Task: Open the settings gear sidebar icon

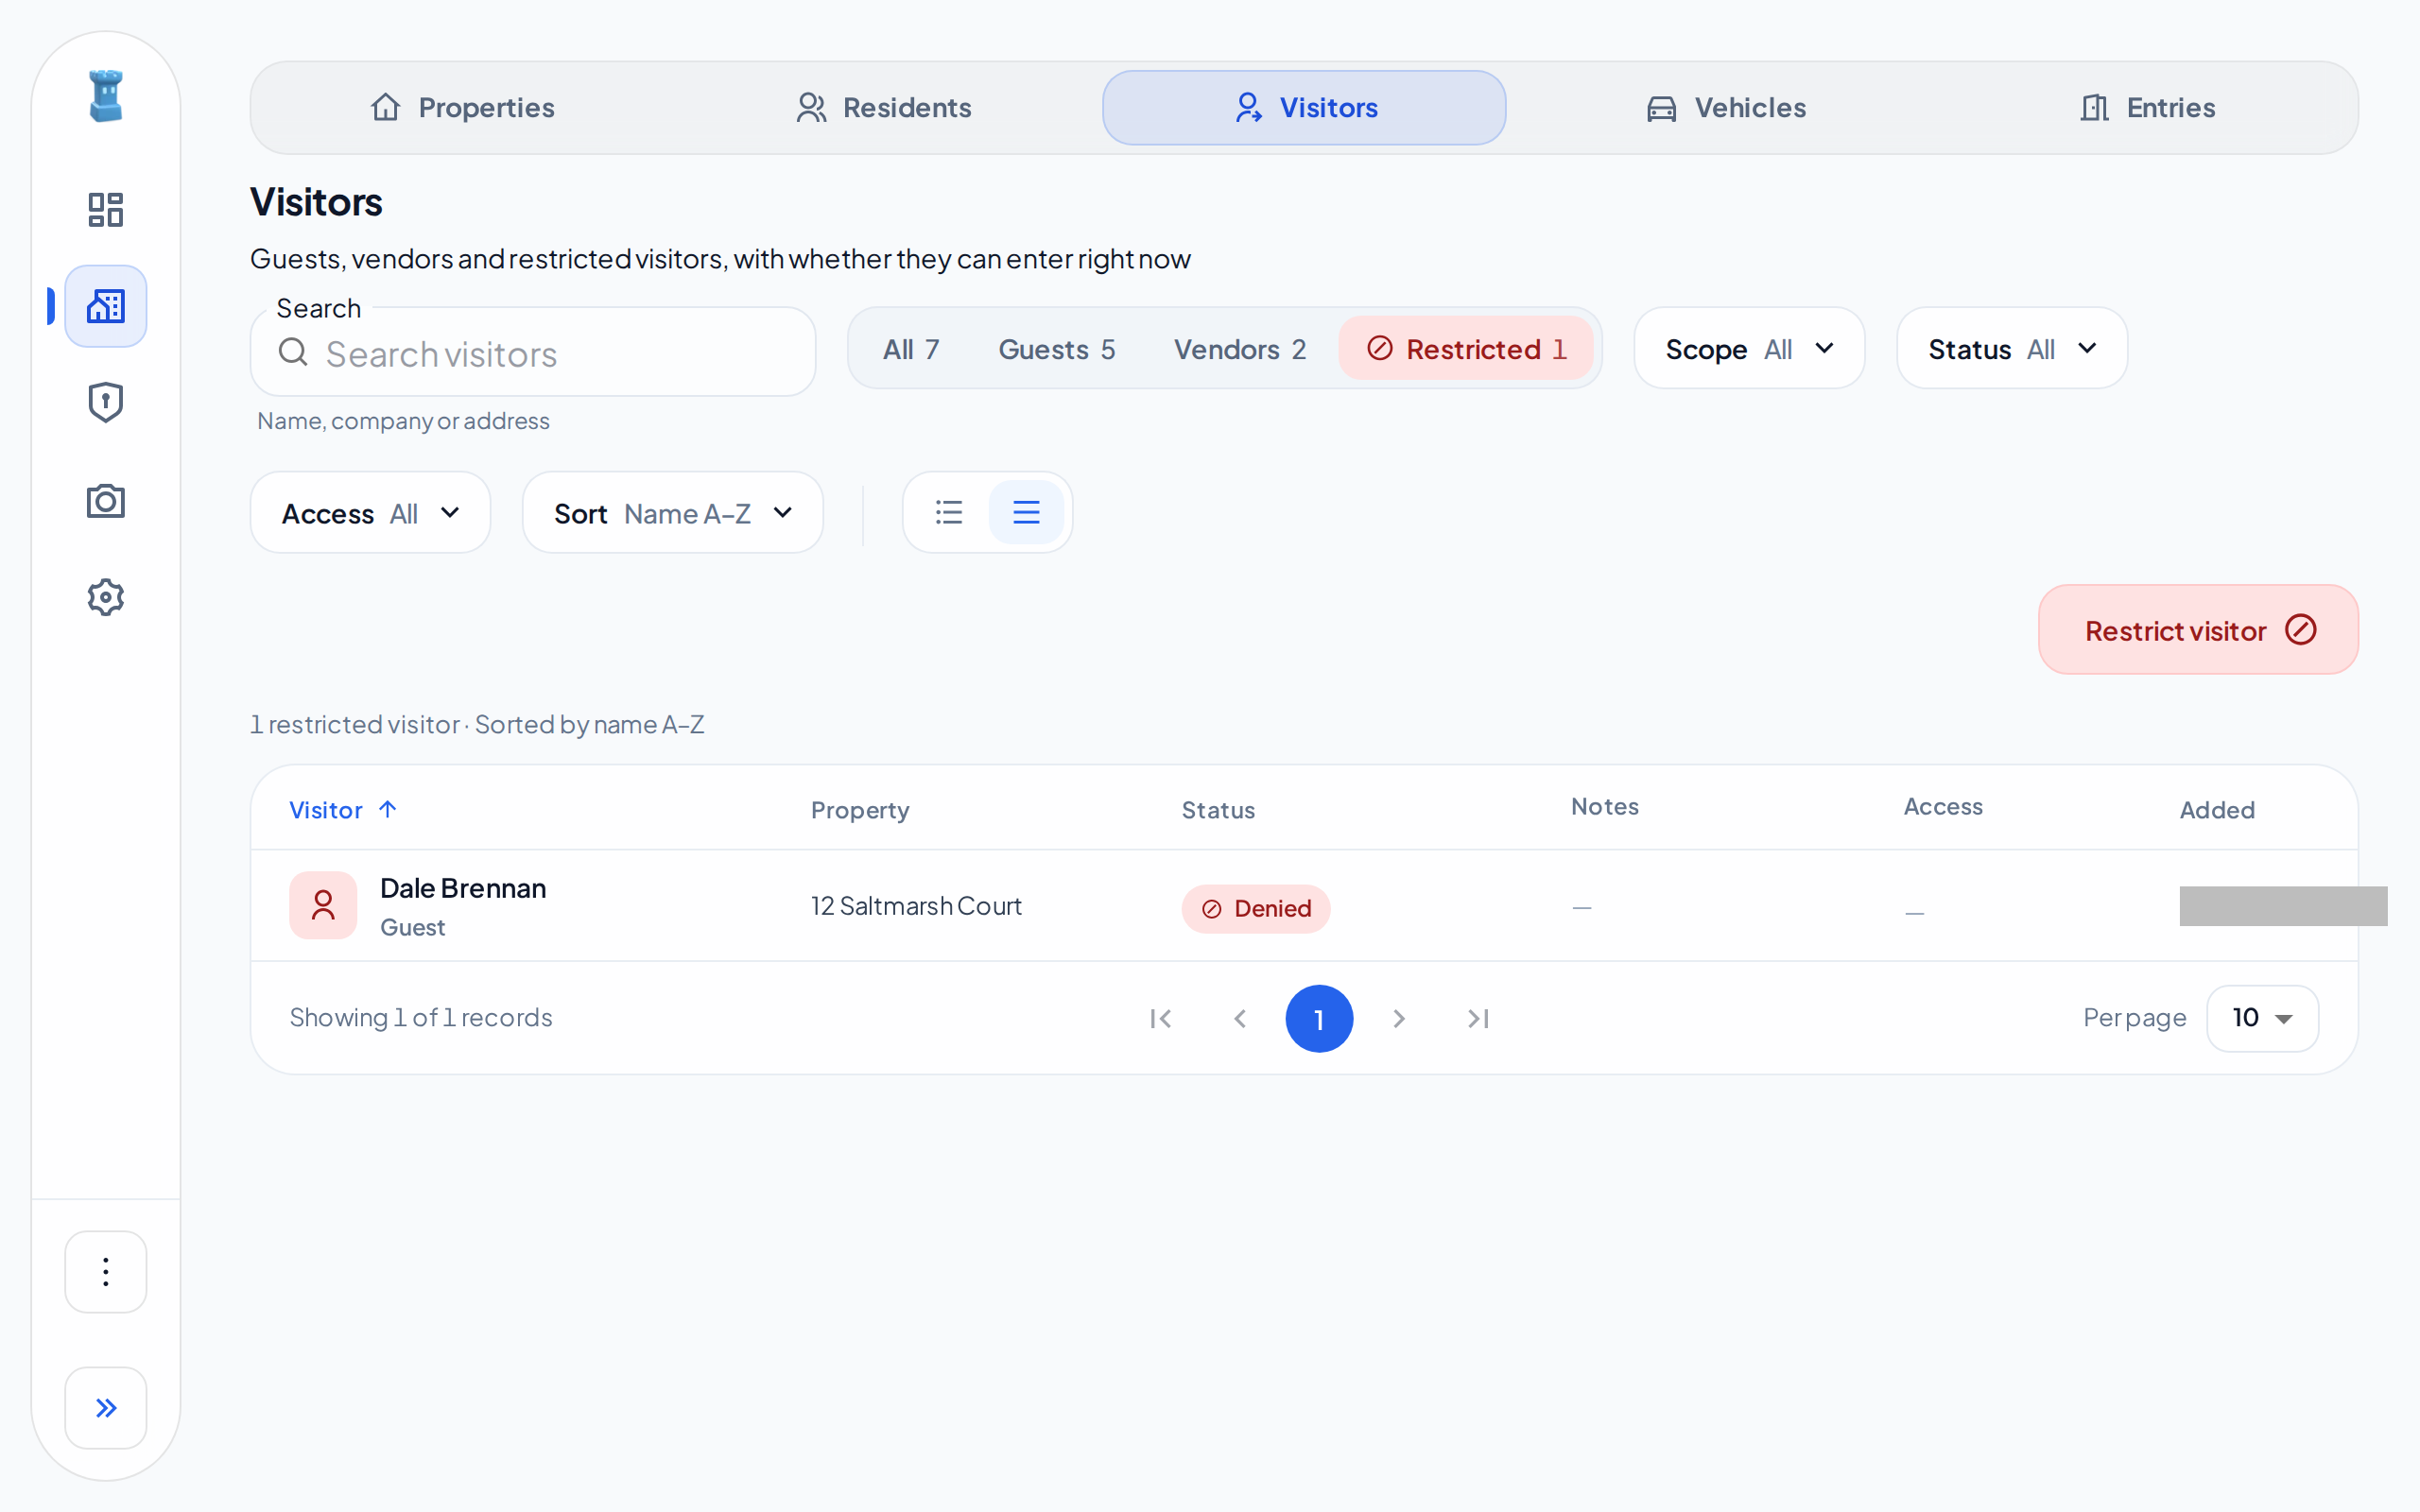Action: (106, 597)
